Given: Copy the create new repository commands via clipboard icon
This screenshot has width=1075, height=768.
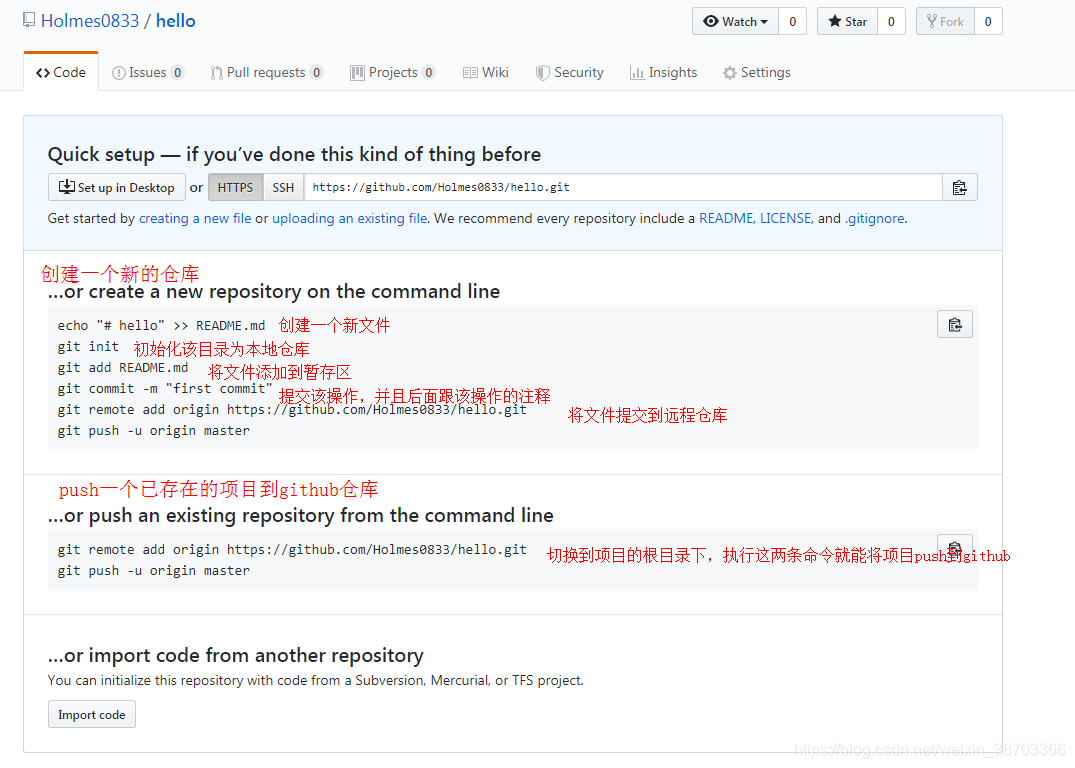Looking at the screenshot, I should coord(955,324).
